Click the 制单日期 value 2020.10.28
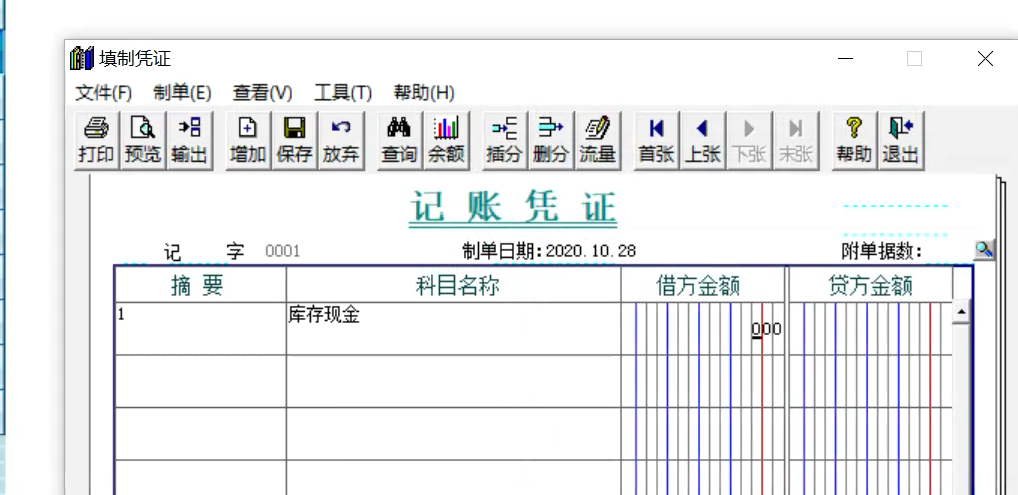The height and width of the screenshot is (495, 1018). click(591, 251)
